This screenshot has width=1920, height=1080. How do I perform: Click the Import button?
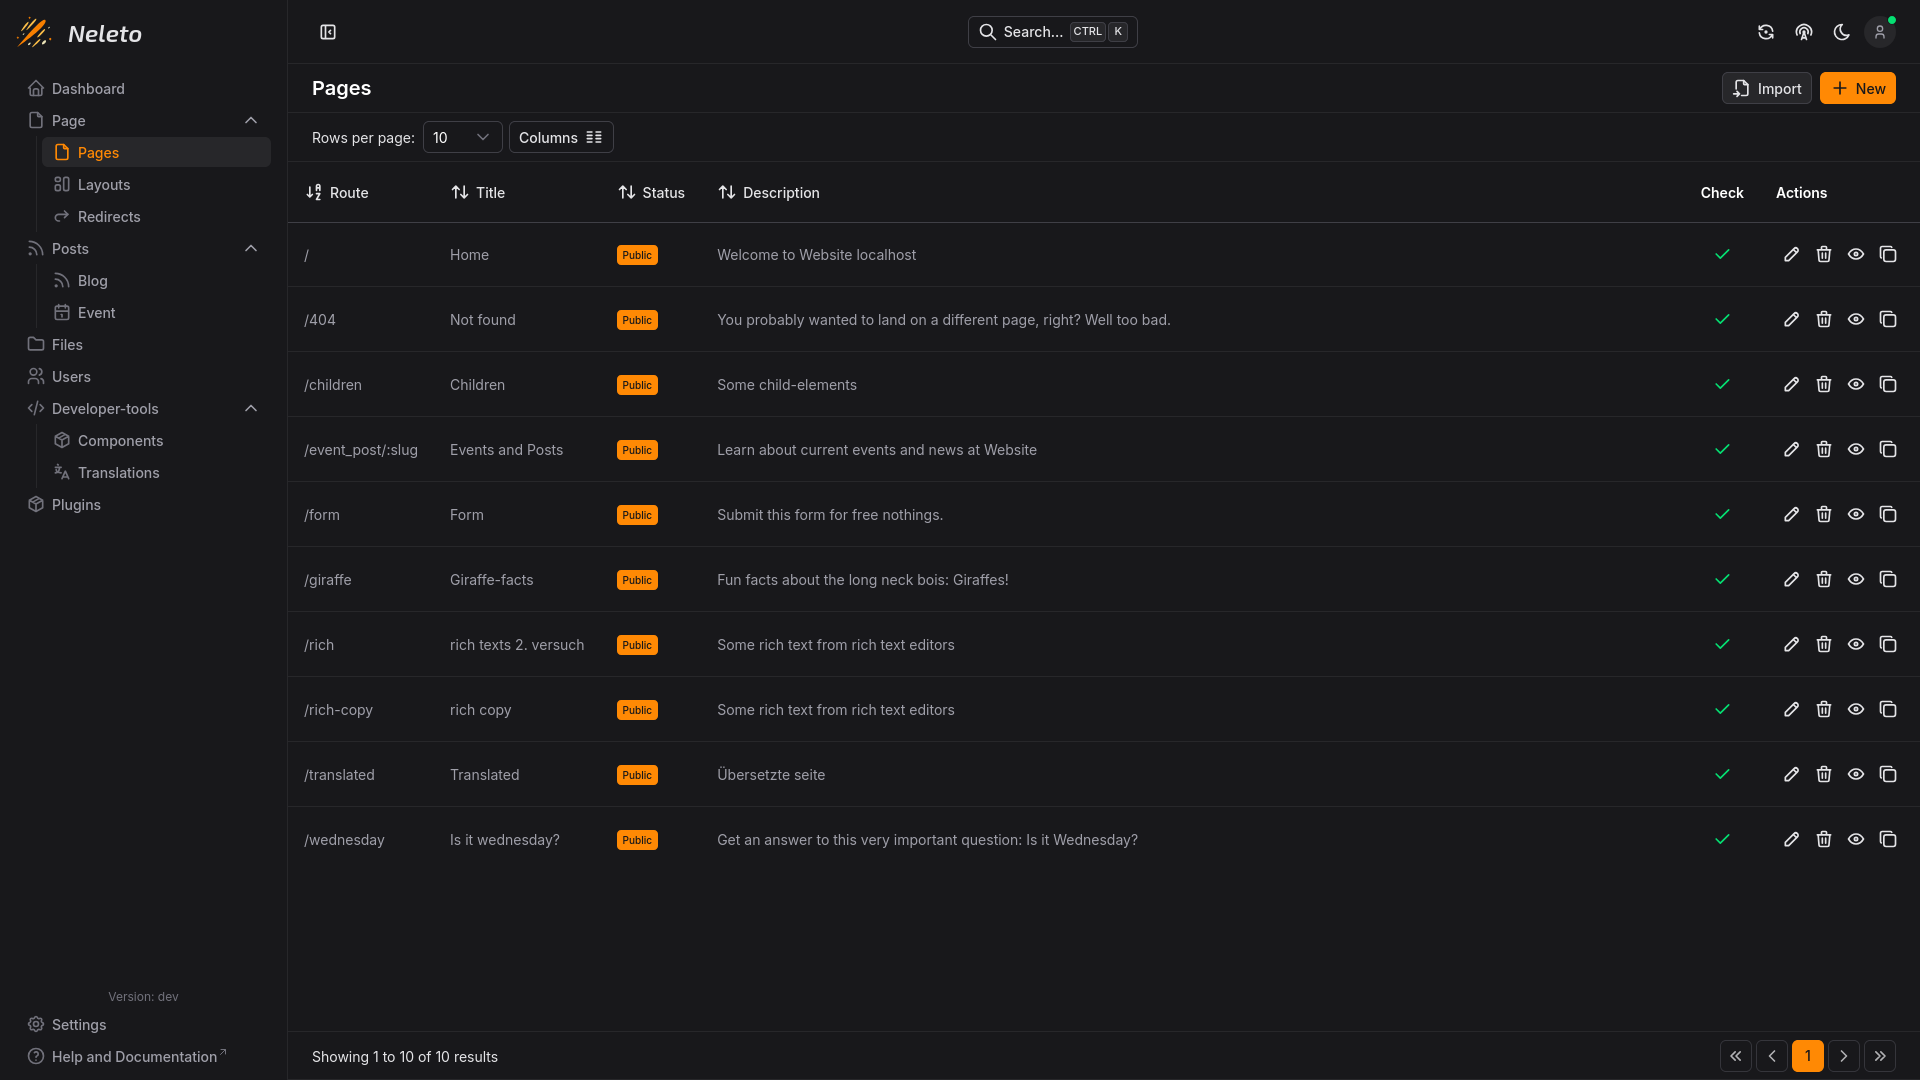(1766, 89)
